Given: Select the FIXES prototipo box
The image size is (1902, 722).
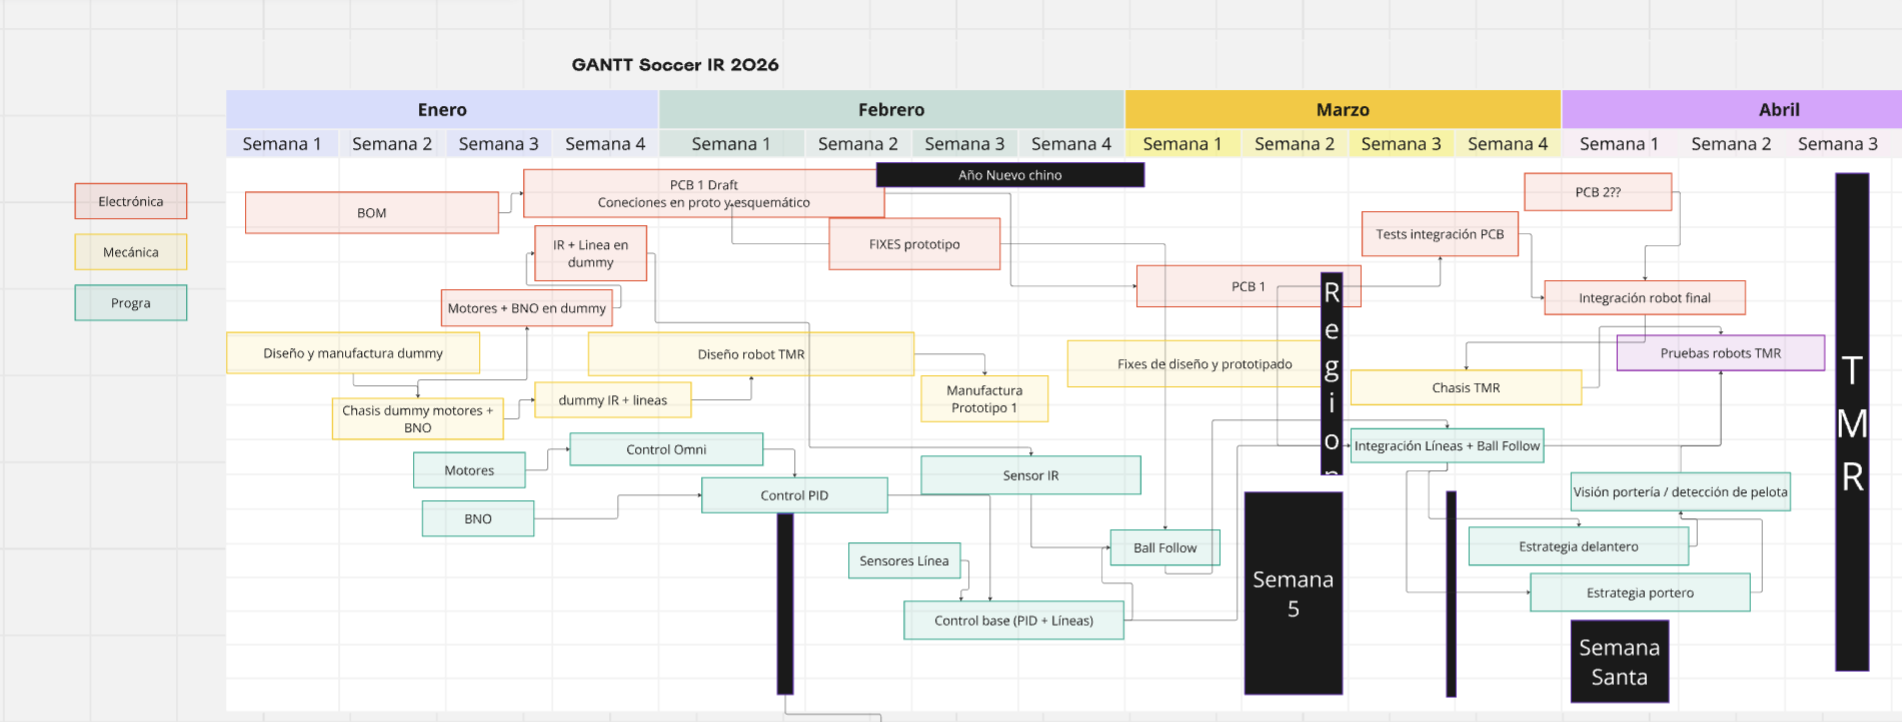Looking at the screenshot, I should (x=914, y=244).
